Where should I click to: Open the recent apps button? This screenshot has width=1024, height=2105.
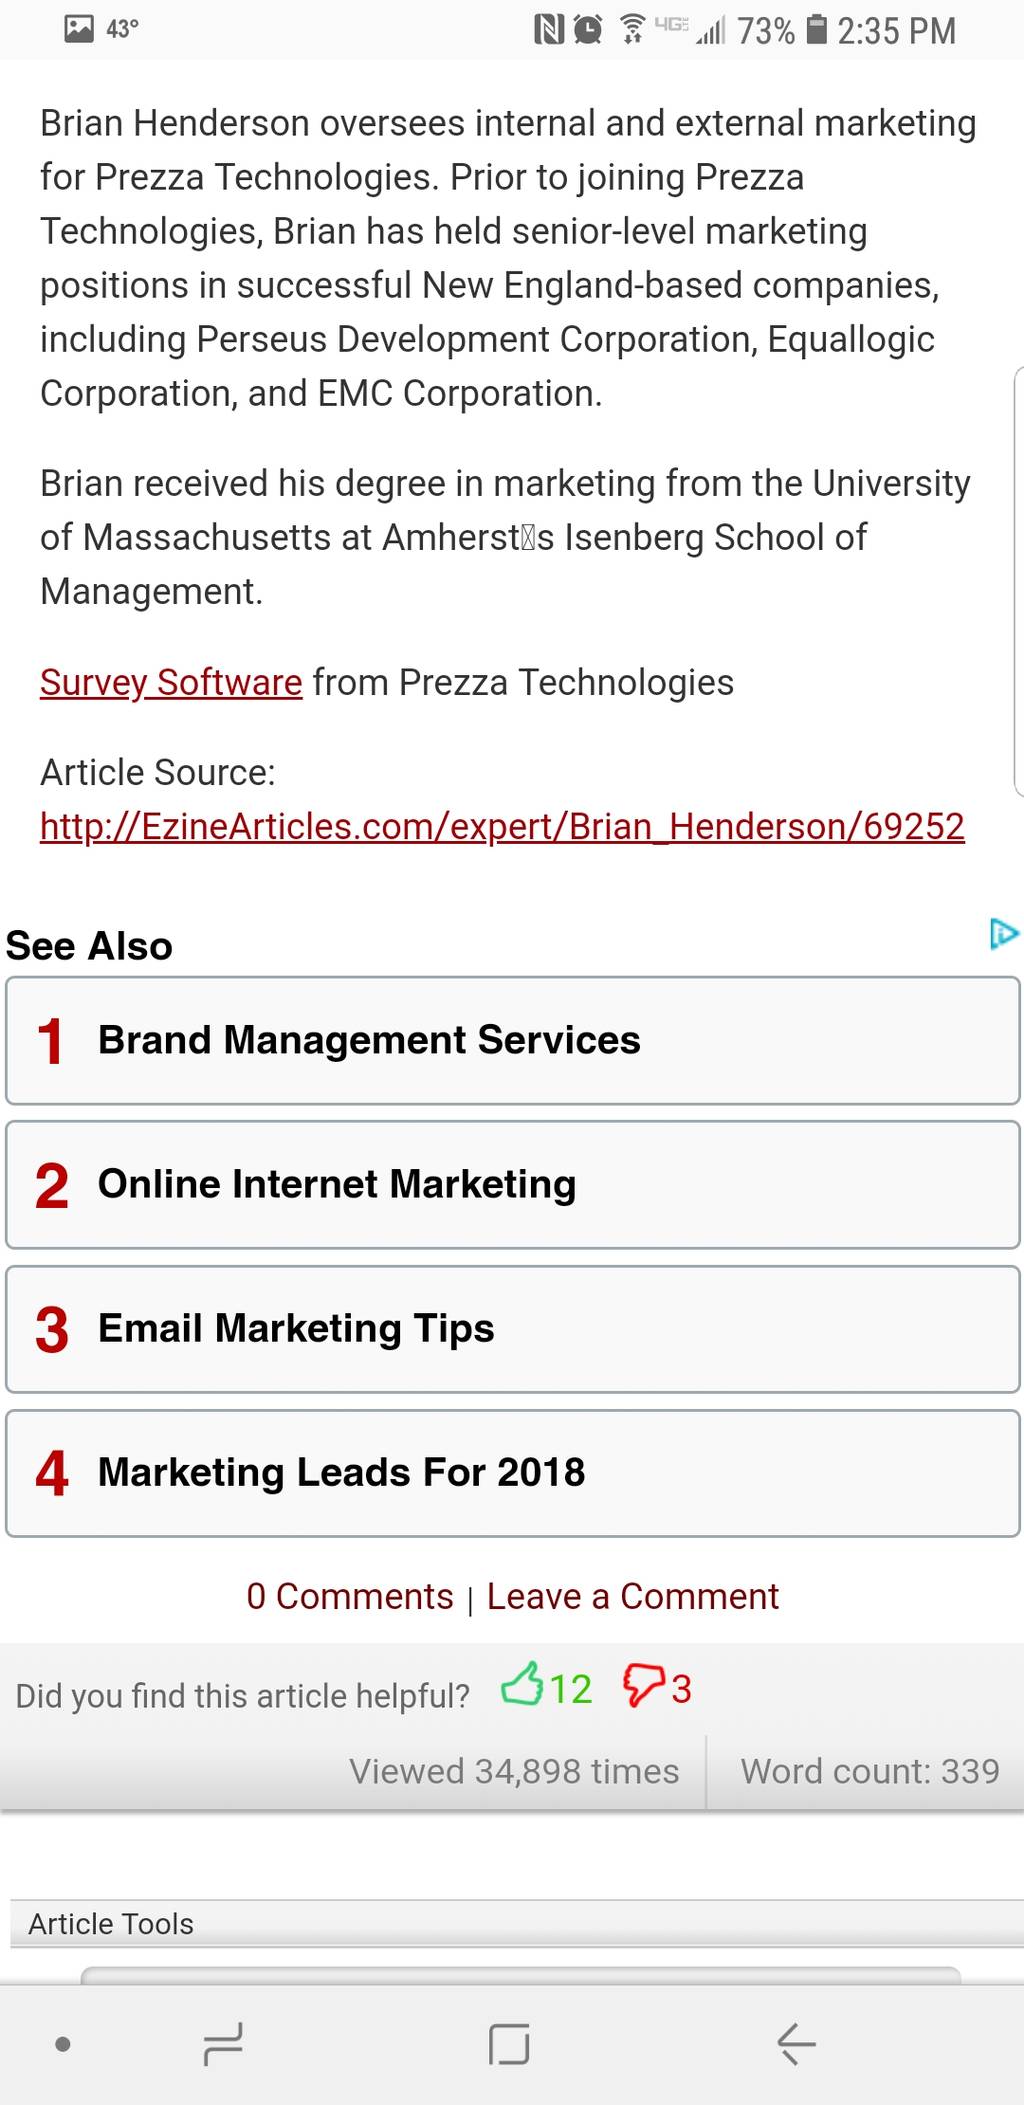point(222,2043)
